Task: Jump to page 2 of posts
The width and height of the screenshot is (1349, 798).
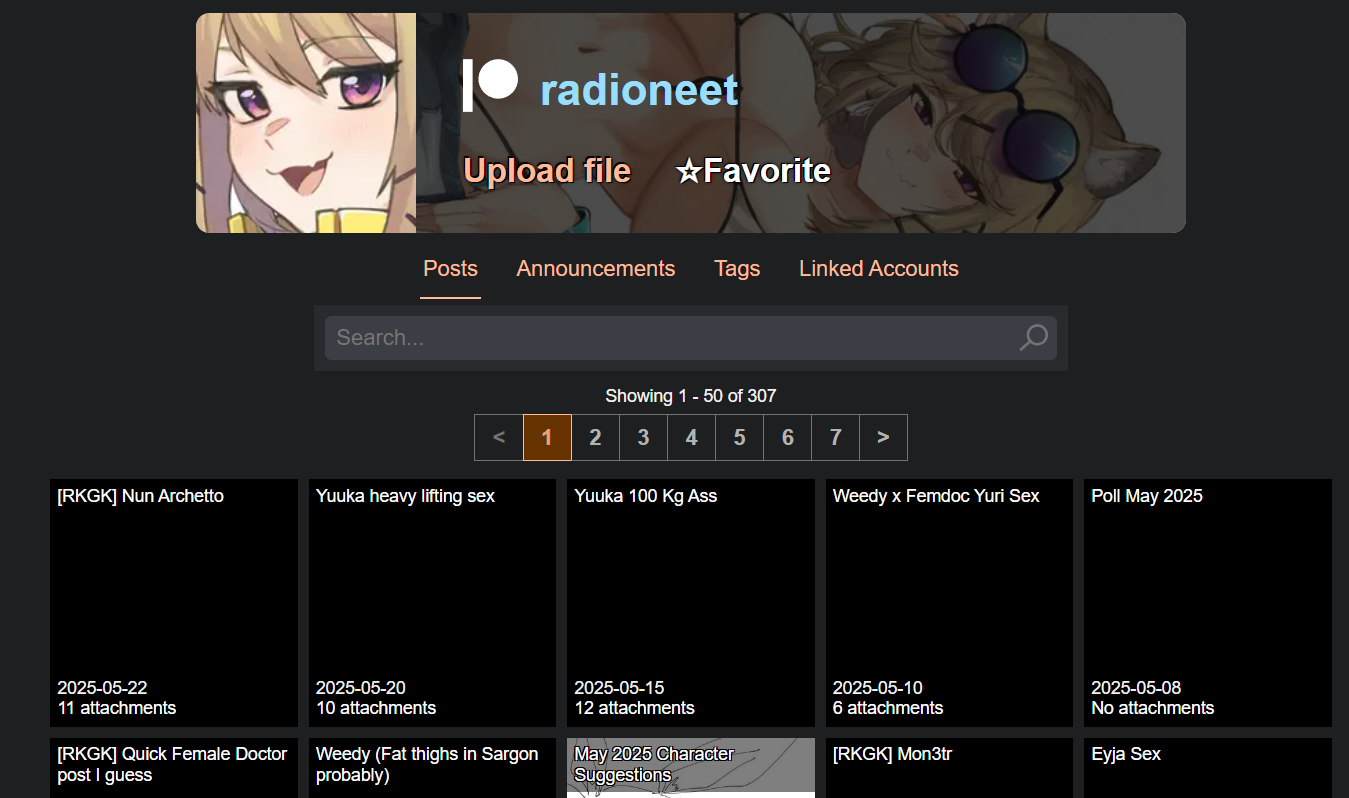Action: point(595,437)
